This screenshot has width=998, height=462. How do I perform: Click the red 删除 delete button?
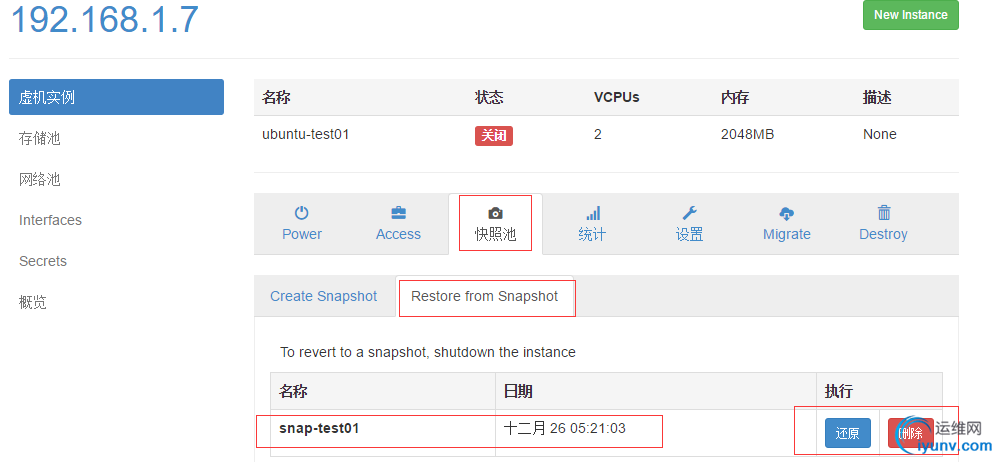click(911, 433)
